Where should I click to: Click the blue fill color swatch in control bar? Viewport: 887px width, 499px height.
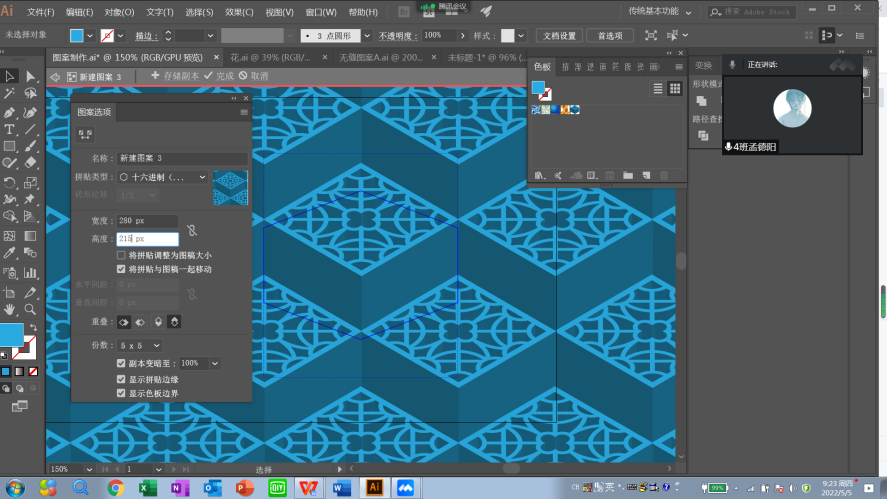point(78,35)
